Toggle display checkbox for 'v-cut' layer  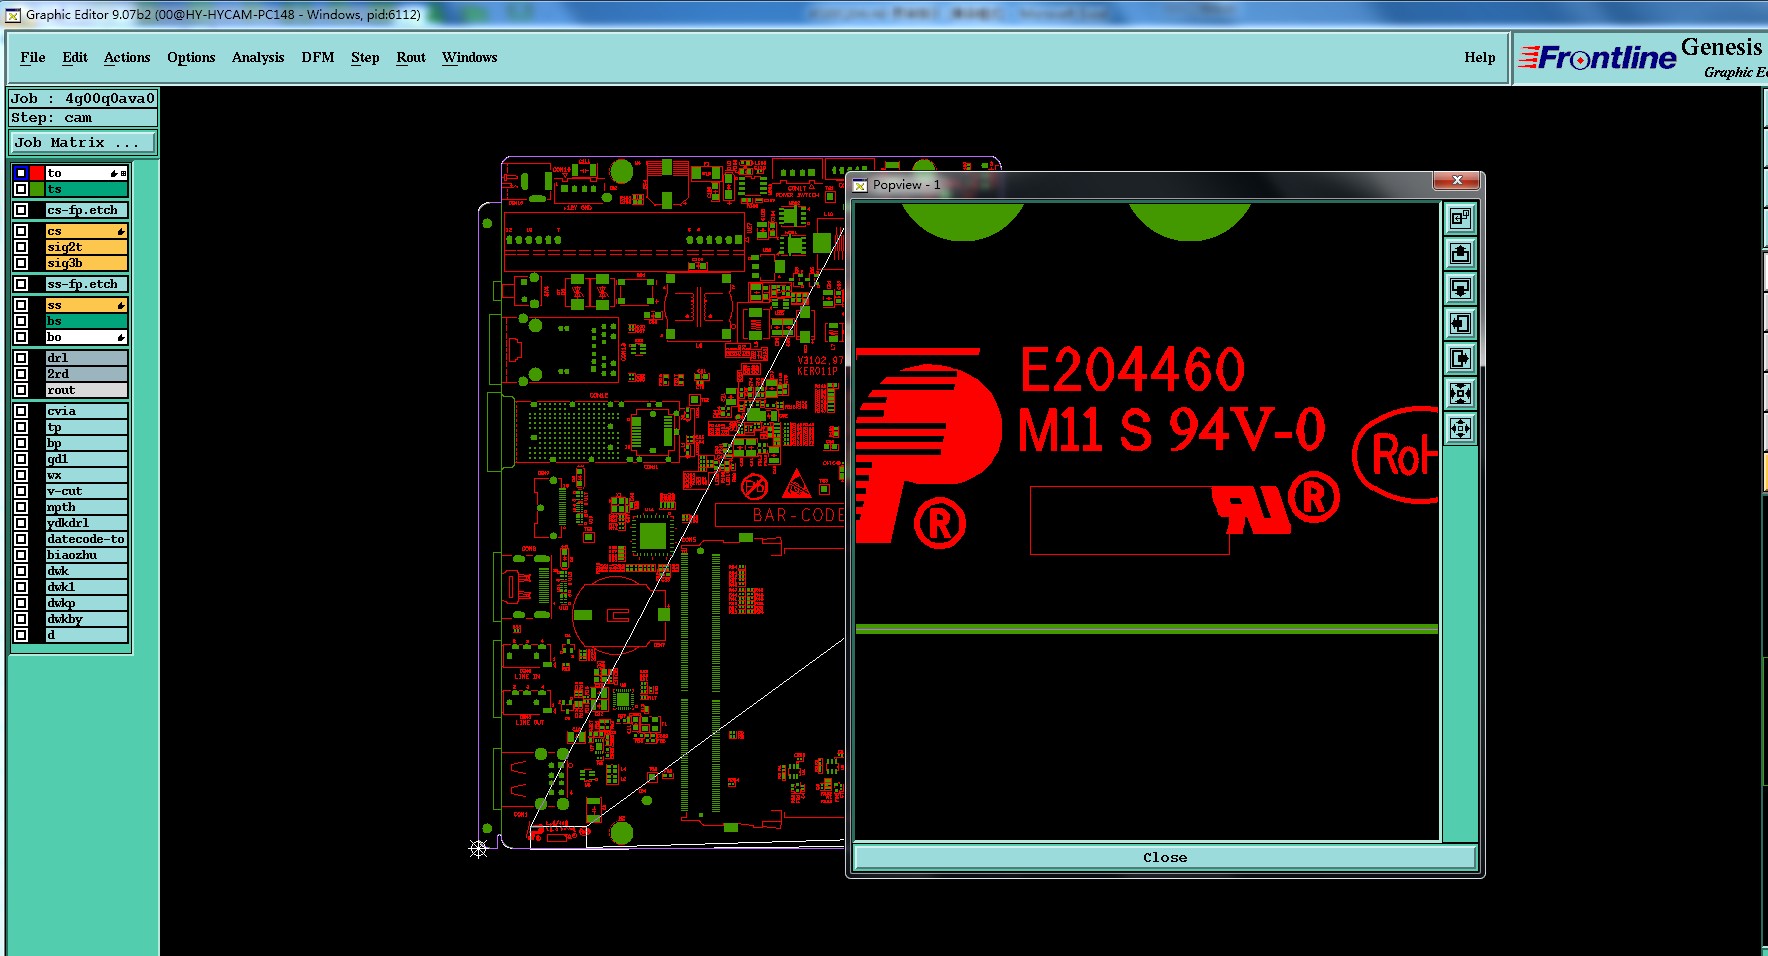pos(21,491)
